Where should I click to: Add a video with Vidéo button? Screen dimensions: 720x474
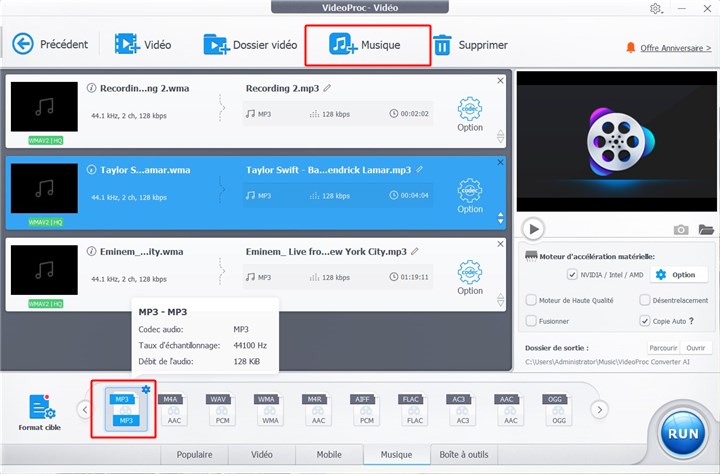coord(143,45)
